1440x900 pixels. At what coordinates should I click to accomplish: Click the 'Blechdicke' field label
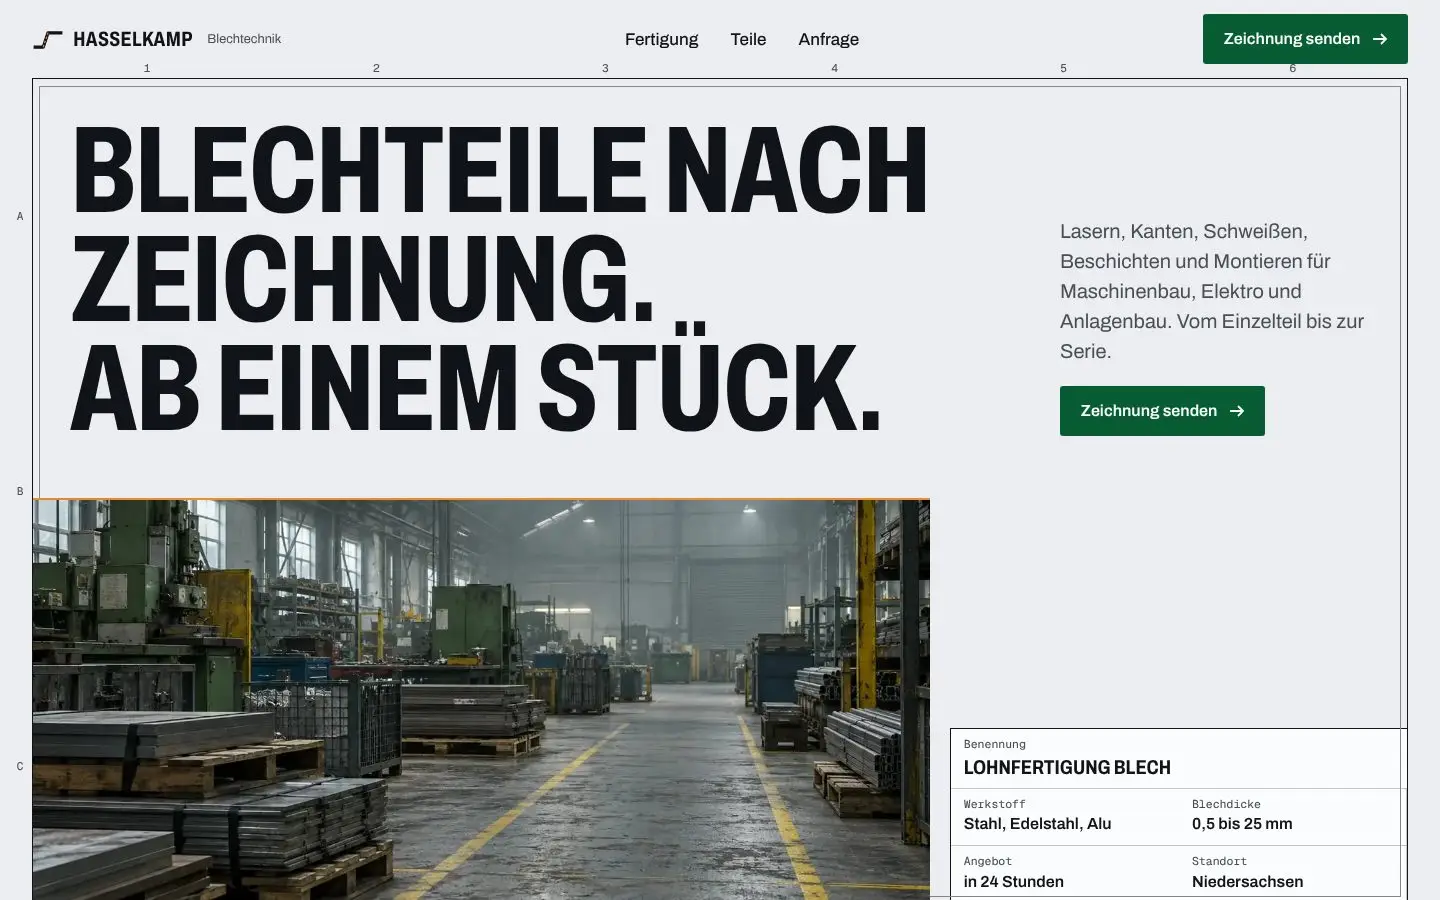coord(1226,804)
